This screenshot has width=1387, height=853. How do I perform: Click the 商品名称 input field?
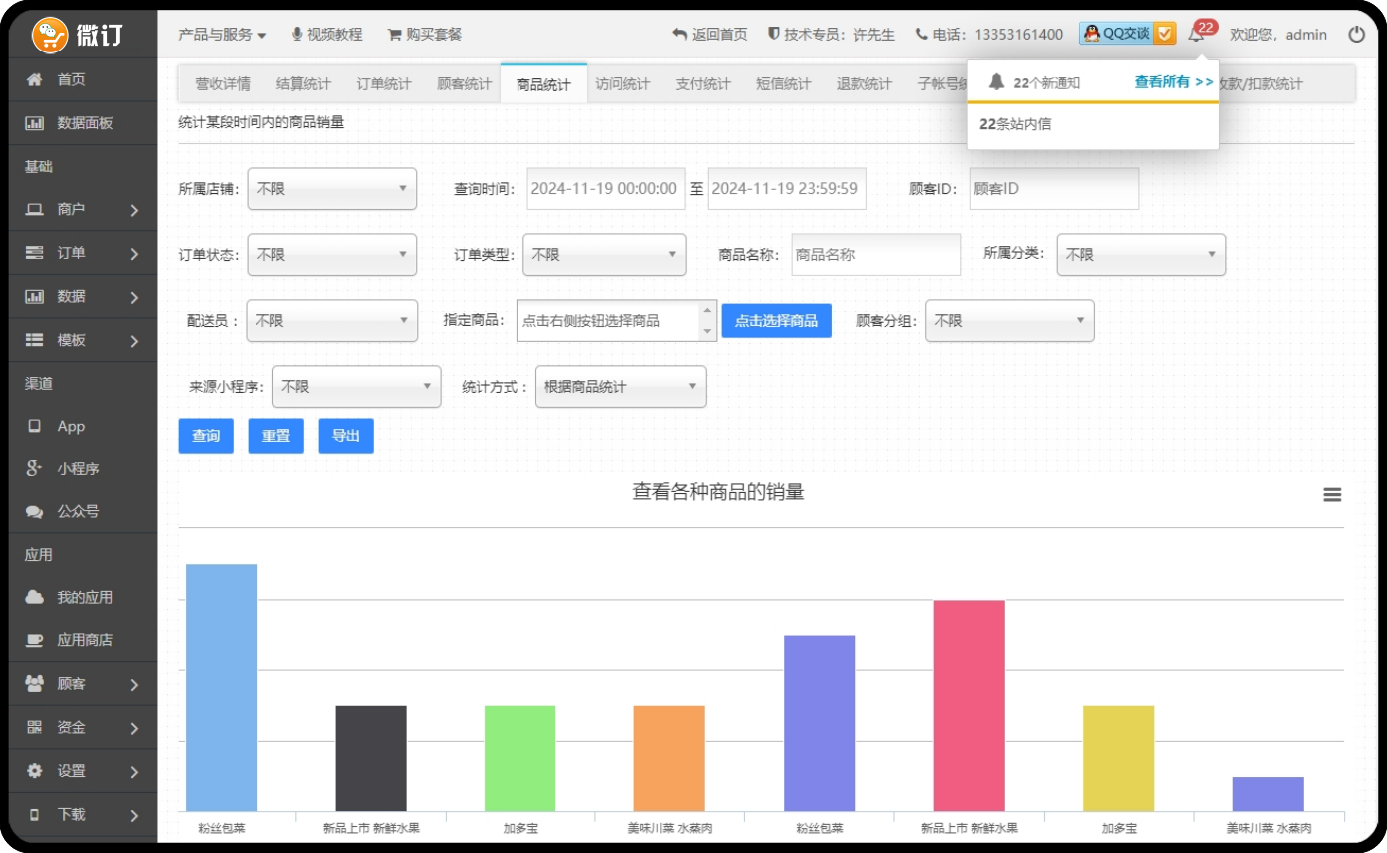tap(876, 255)
